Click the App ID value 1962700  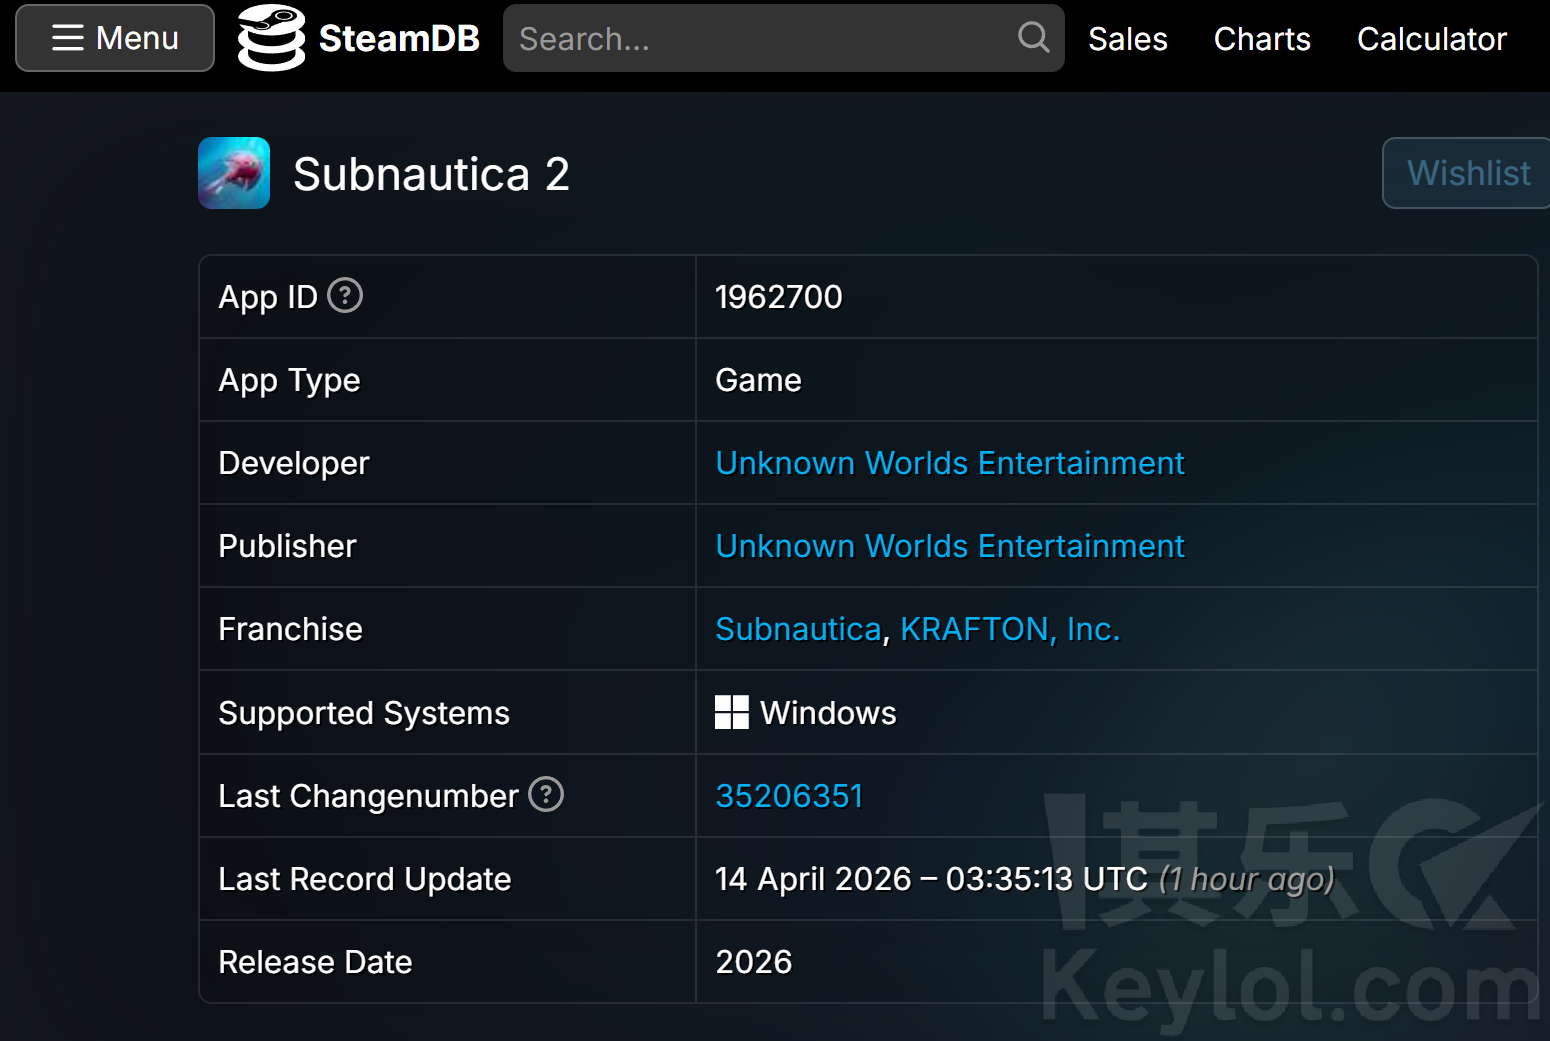pos(778,297)
